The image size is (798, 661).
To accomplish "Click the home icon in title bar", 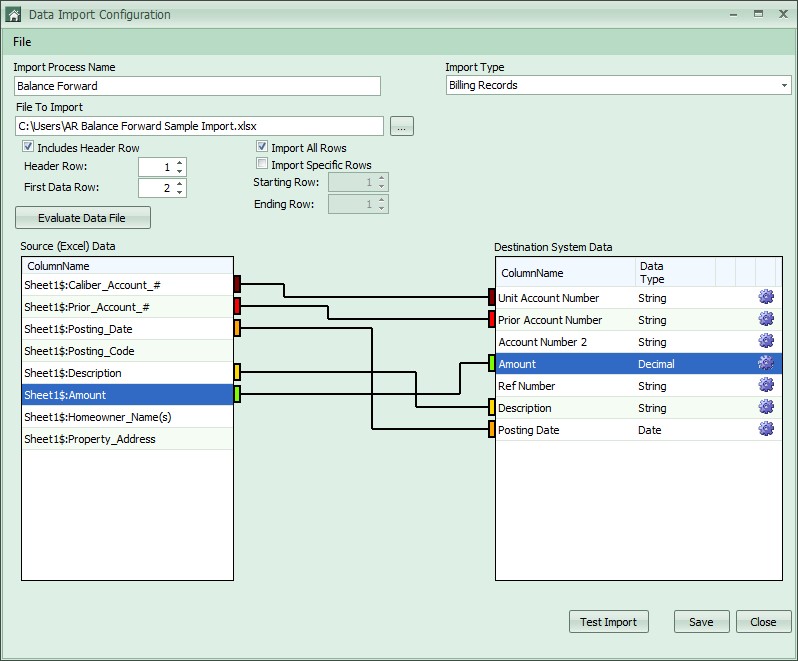I will click(14, 15).
